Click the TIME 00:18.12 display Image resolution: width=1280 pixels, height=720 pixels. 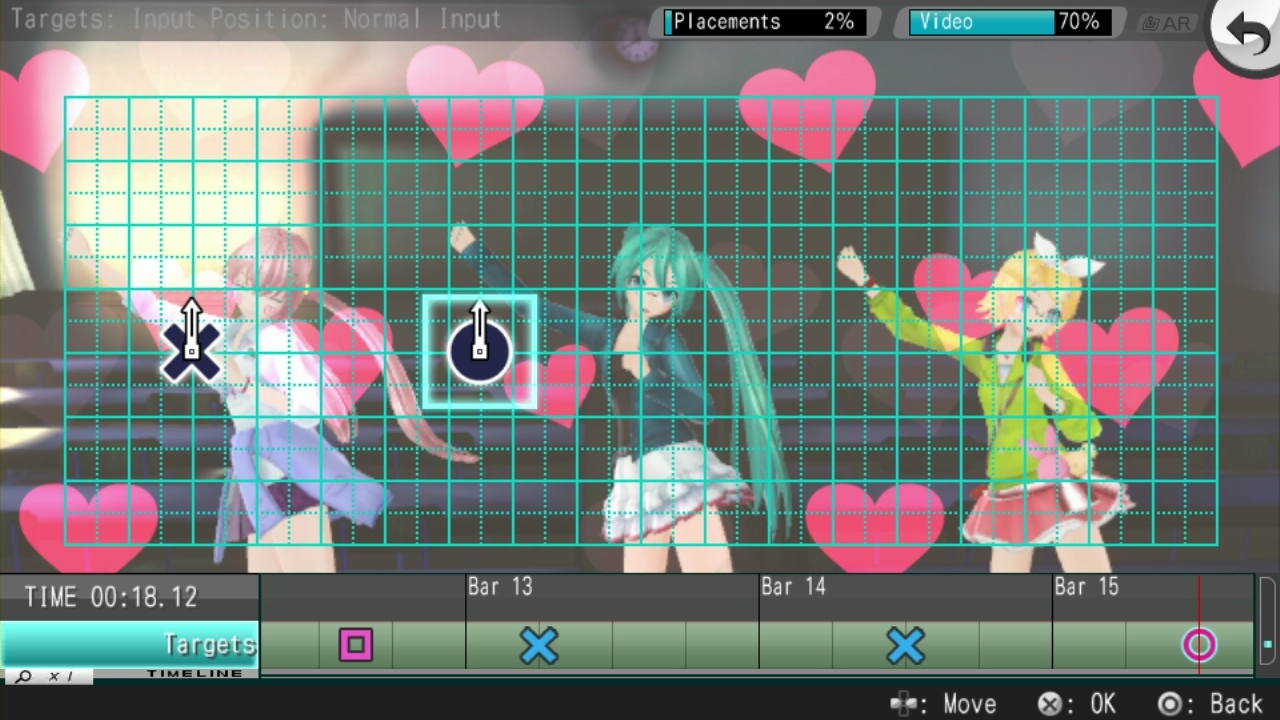(111, 597)
